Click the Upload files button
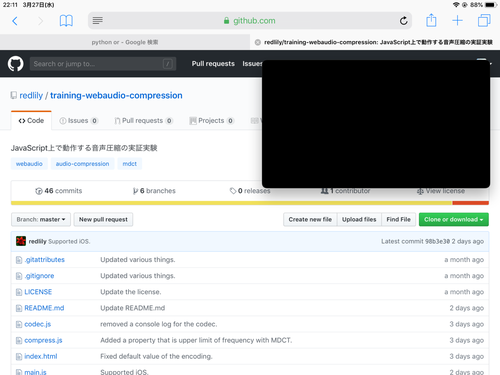 point(359,219)
